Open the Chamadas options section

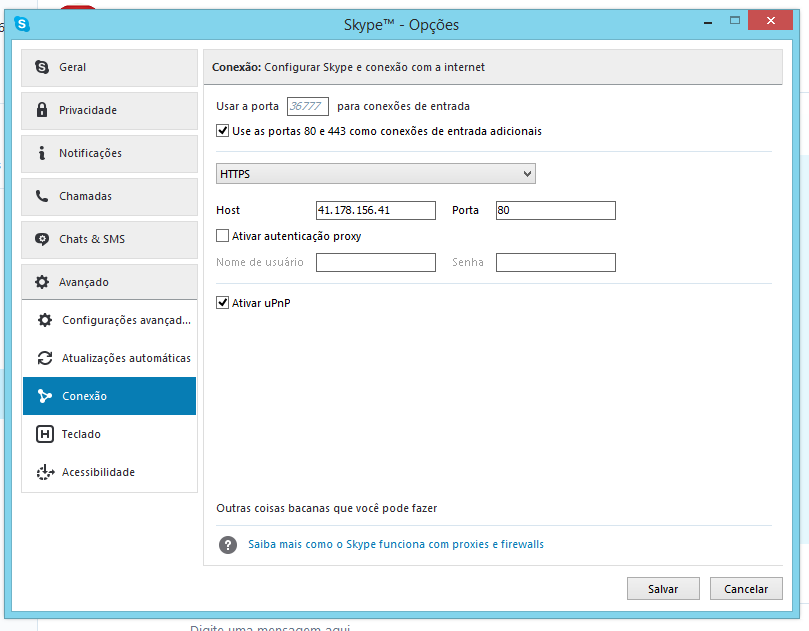point(109,197)
